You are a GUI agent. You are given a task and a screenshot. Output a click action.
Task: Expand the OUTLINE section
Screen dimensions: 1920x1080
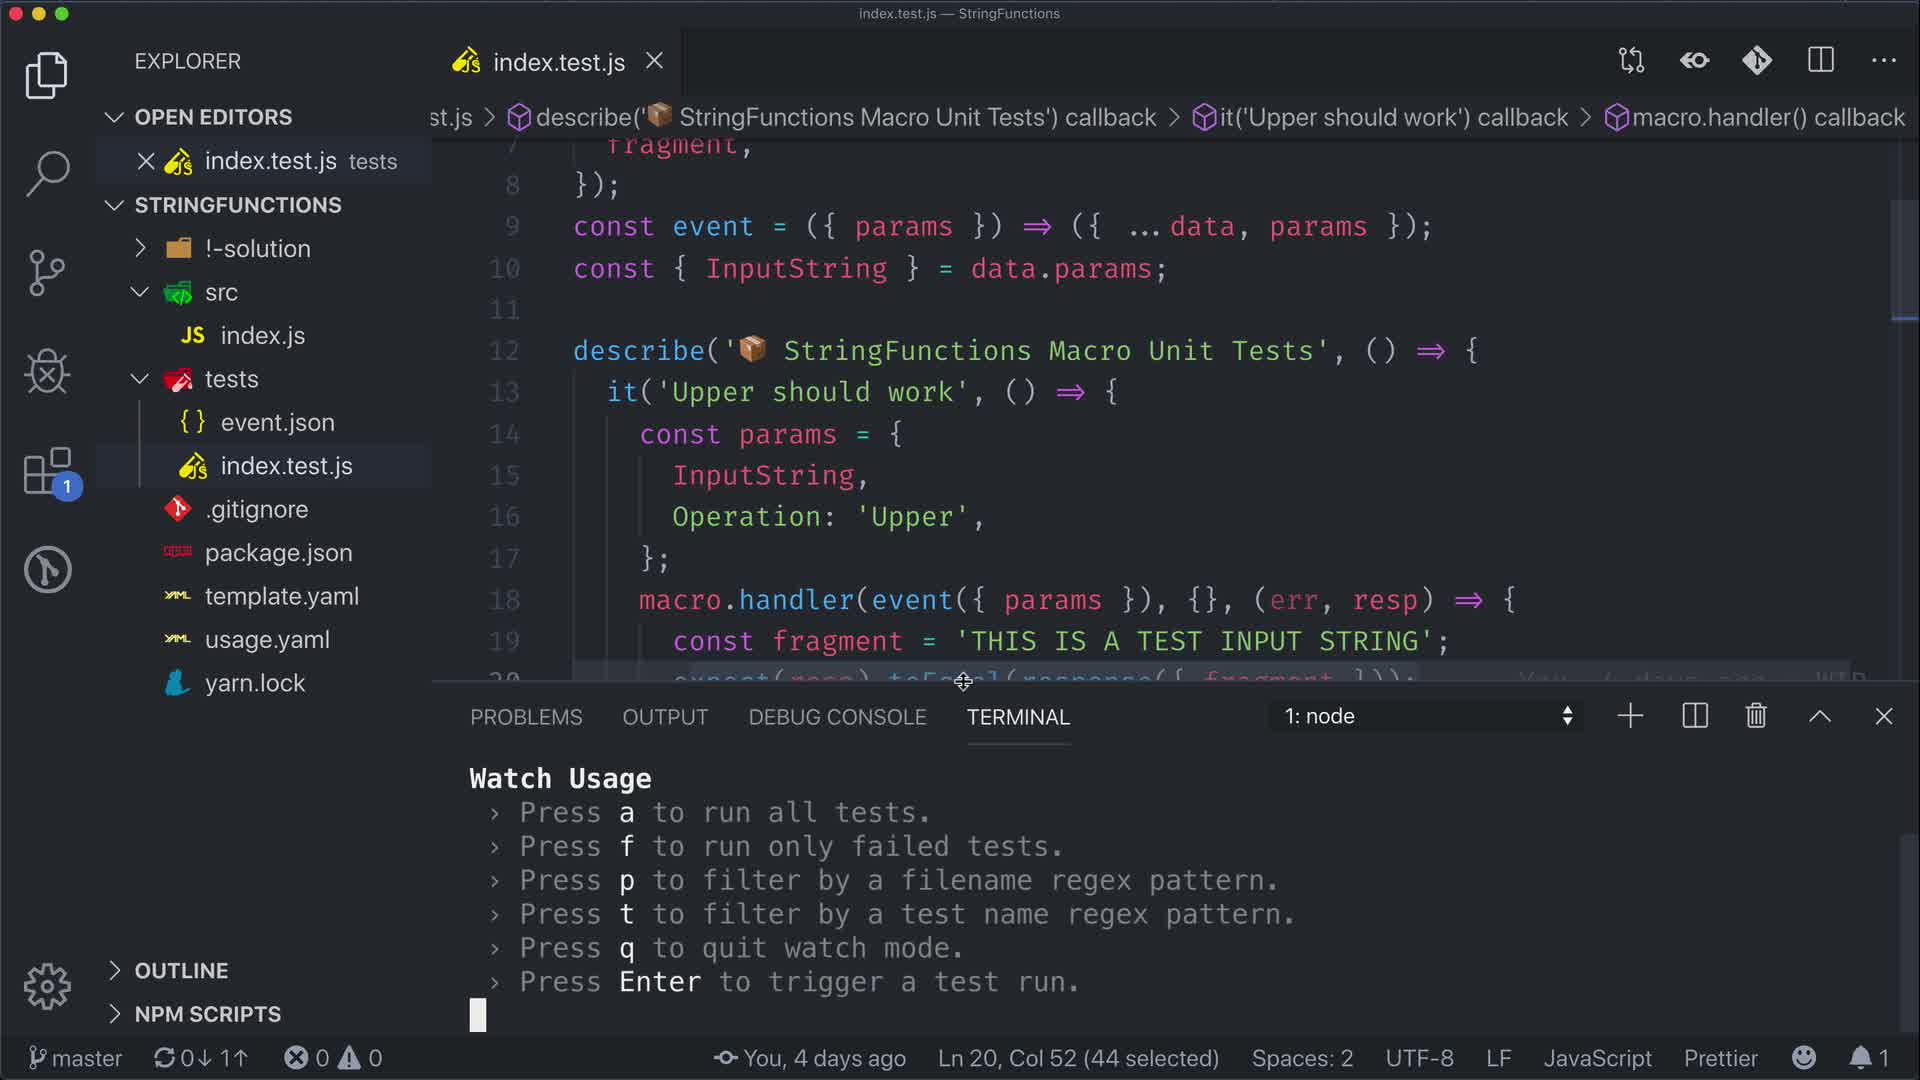coord(181,970)
